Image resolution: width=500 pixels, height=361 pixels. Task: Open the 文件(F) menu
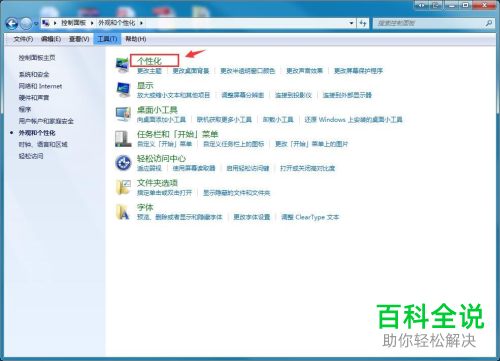point(23,39)
